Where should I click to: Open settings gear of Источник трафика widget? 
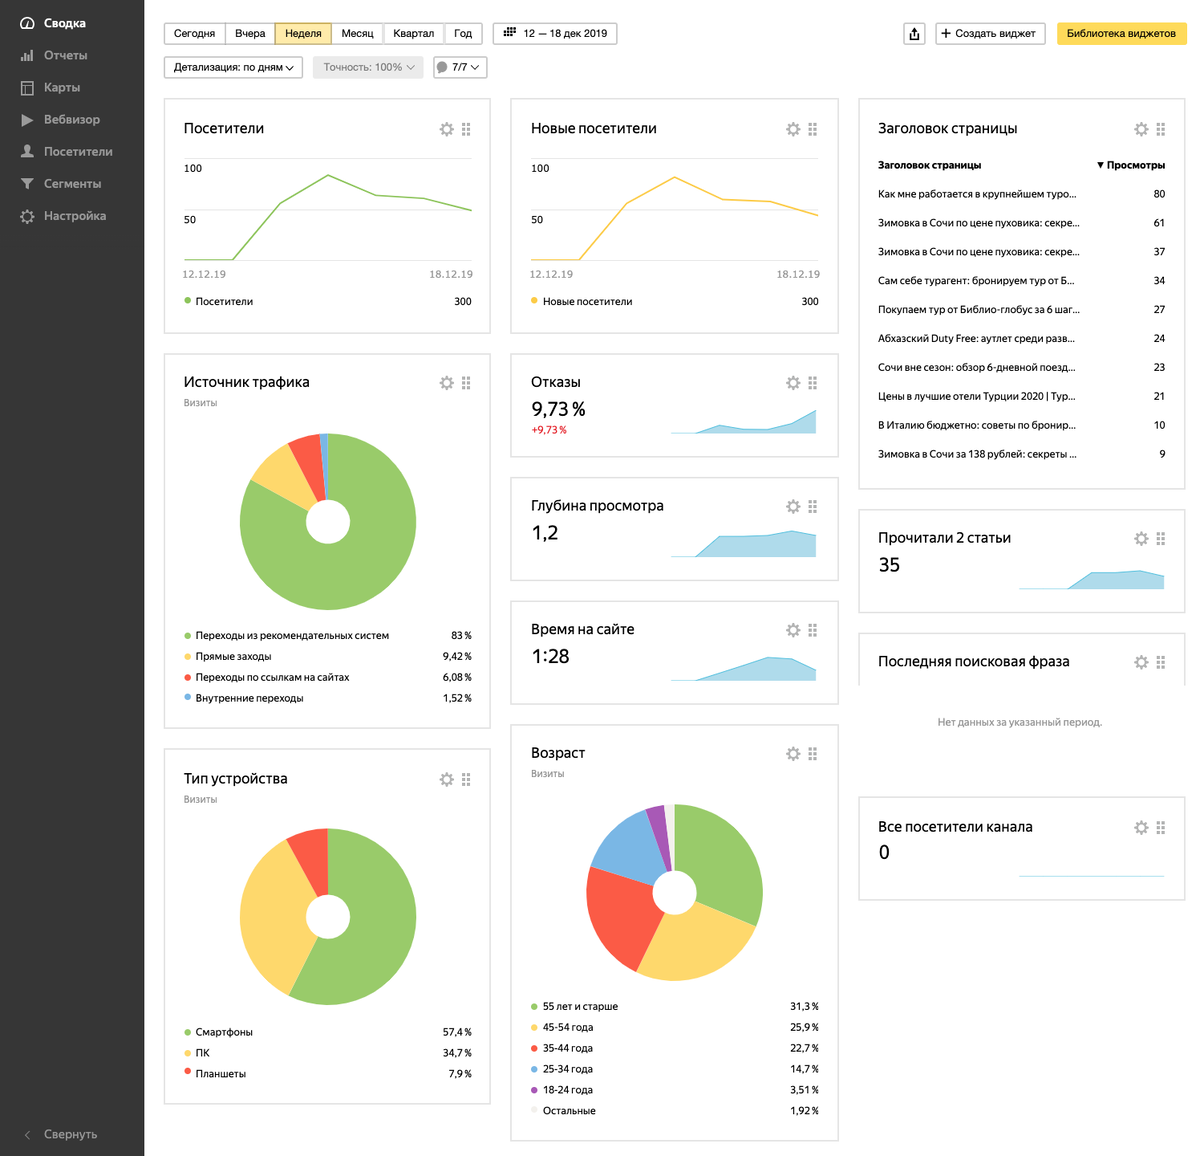pos(446,383)
